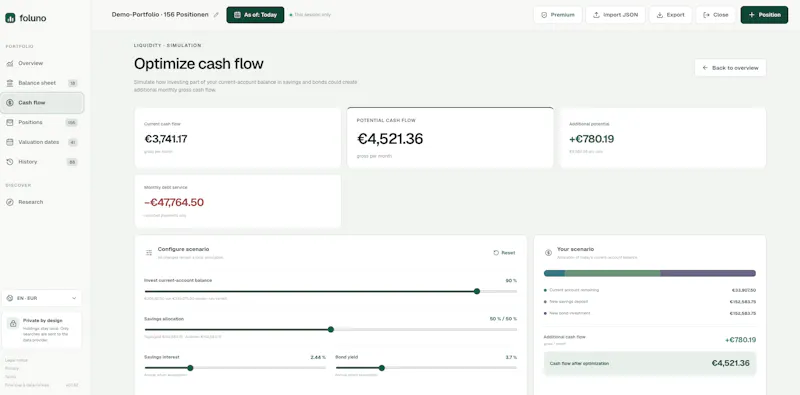This screenshot has width=800, height=395.
Task: Open the Legal notice link
Action: [x=16, y=360]
